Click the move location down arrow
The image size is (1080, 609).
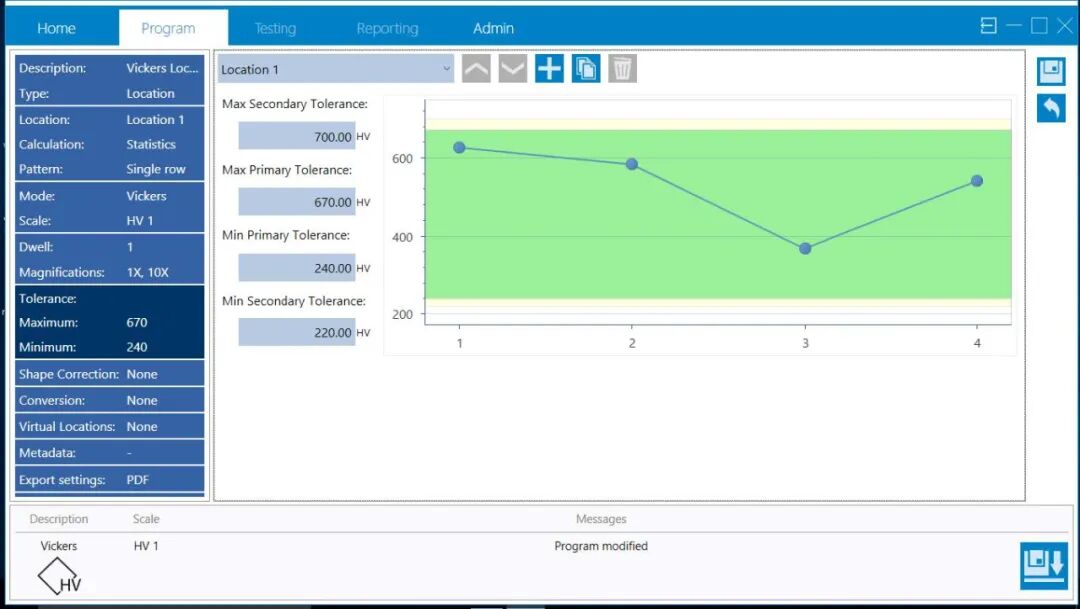(512, 69)
